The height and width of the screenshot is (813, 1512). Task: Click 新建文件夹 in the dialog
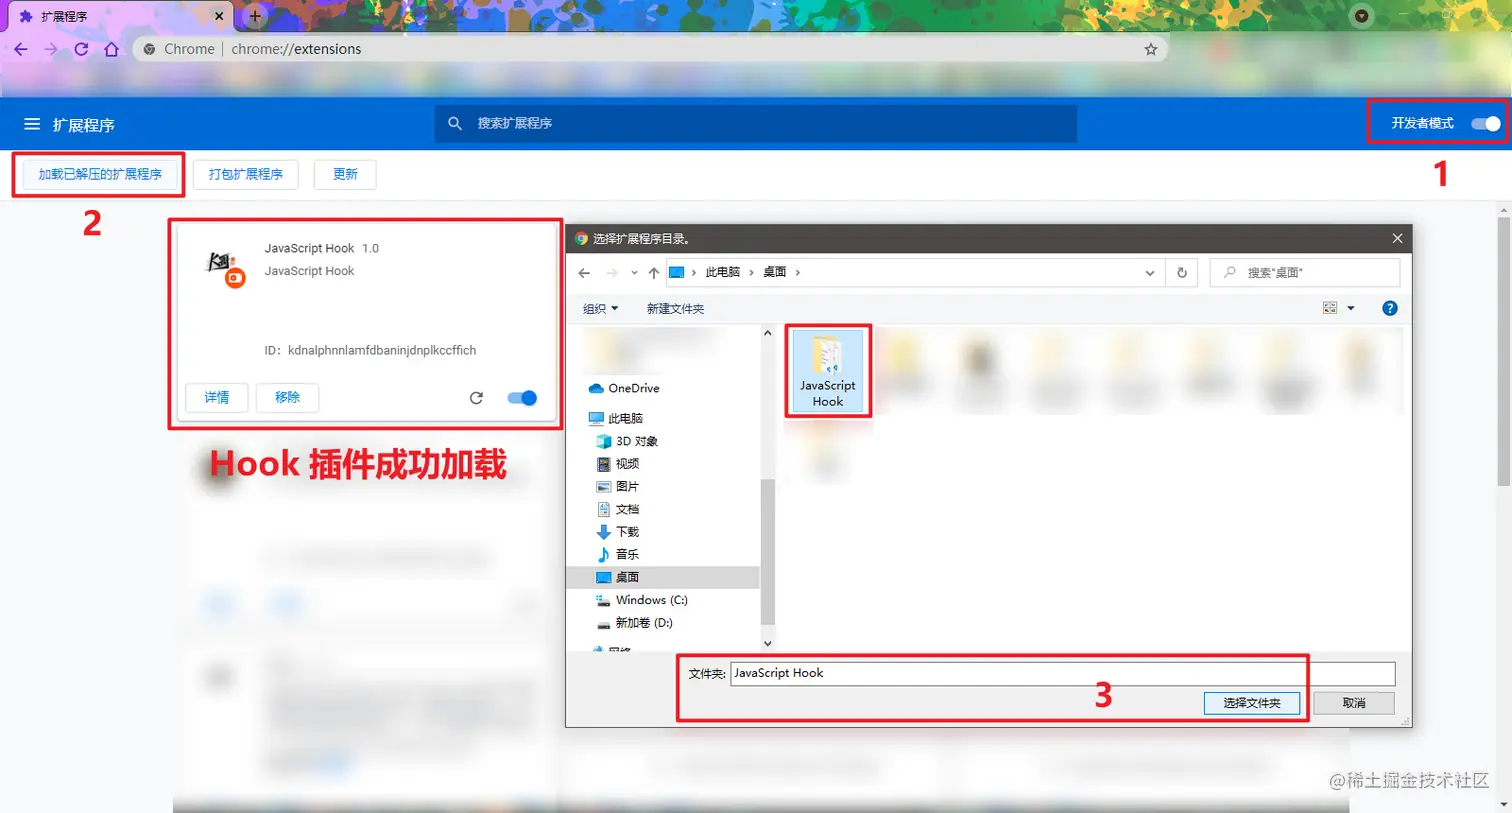675,308
